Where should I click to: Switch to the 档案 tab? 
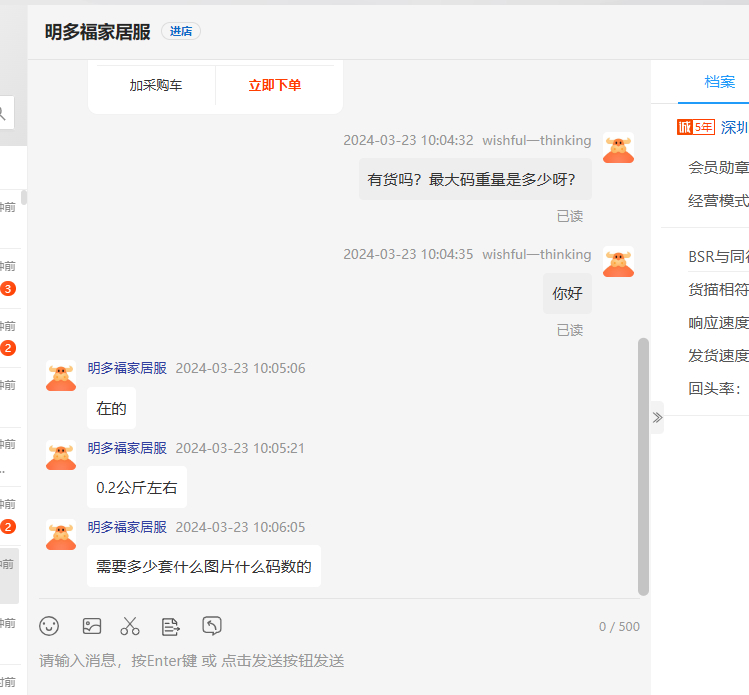pos(719,82)
